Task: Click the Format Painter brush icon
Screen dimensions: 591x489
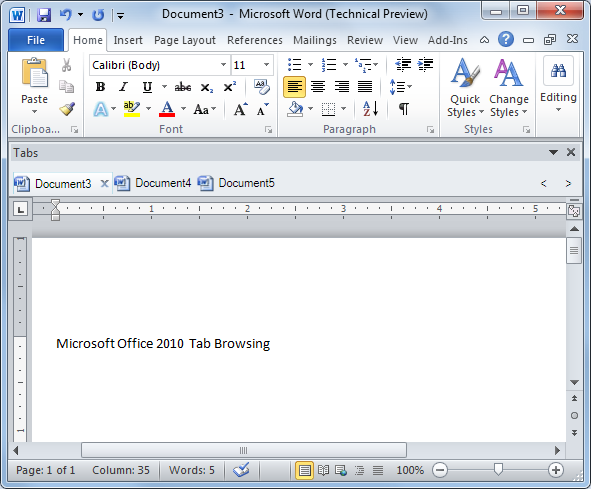Action: [x=67, y=109]
